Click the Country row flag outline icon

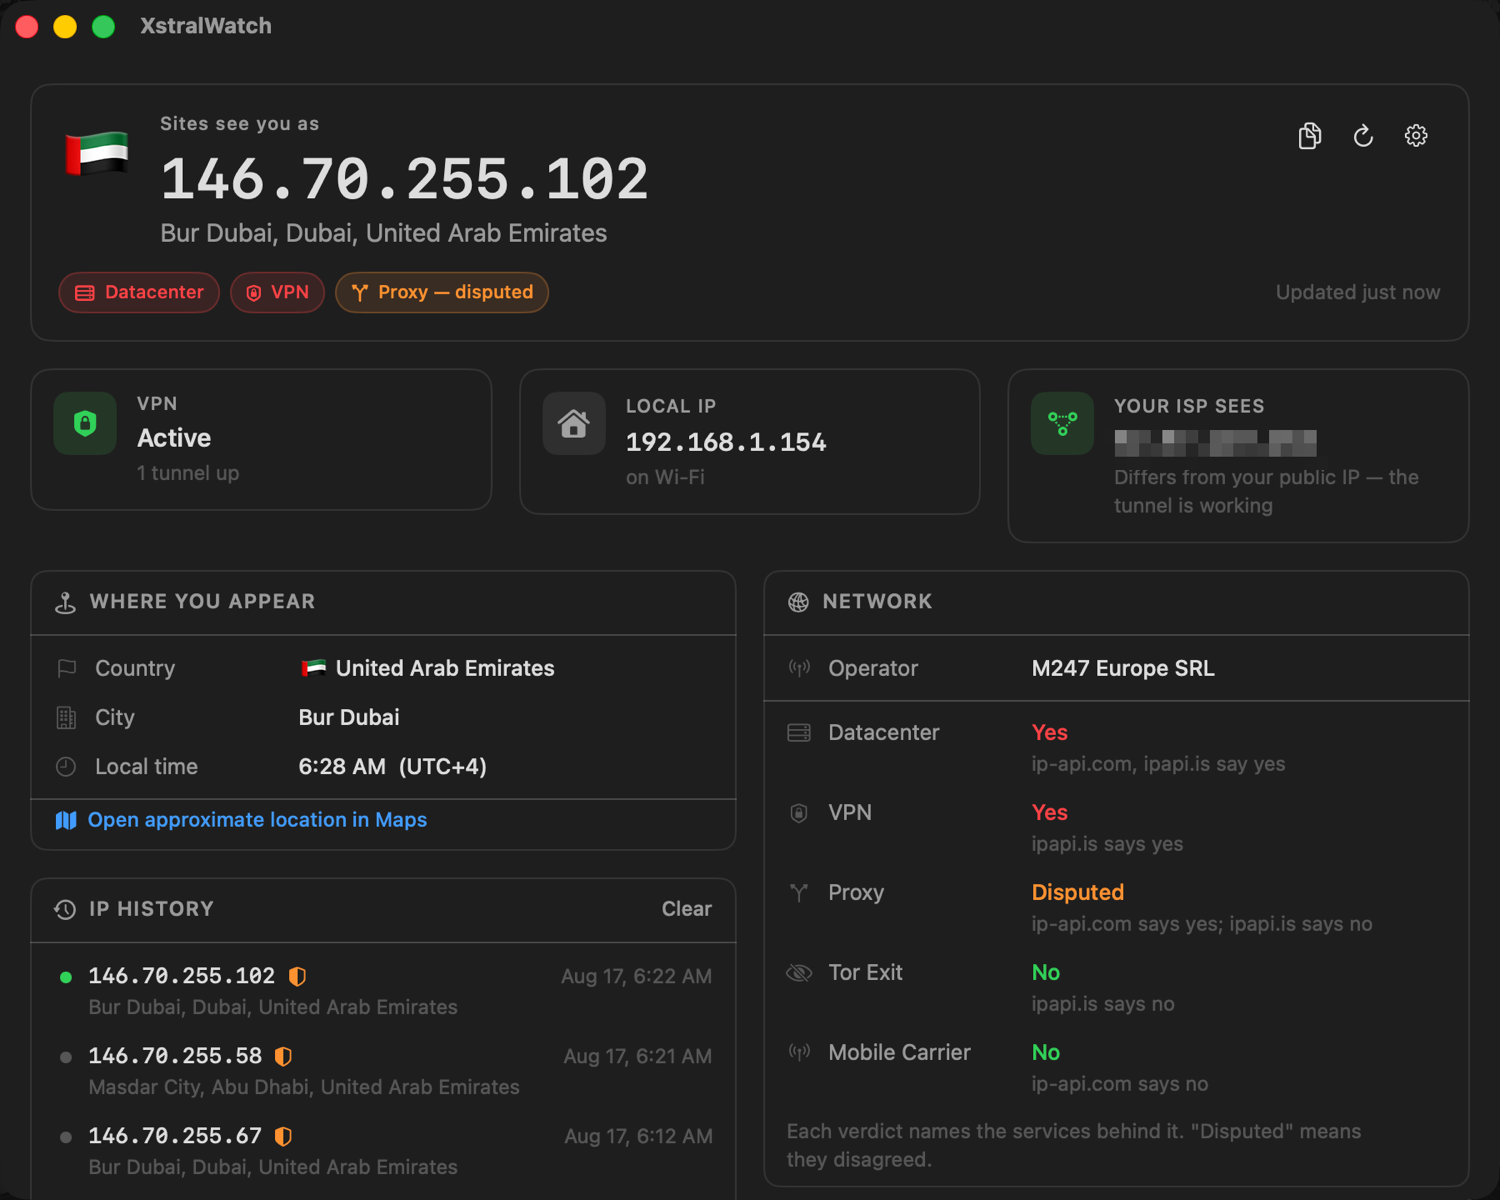67,668
